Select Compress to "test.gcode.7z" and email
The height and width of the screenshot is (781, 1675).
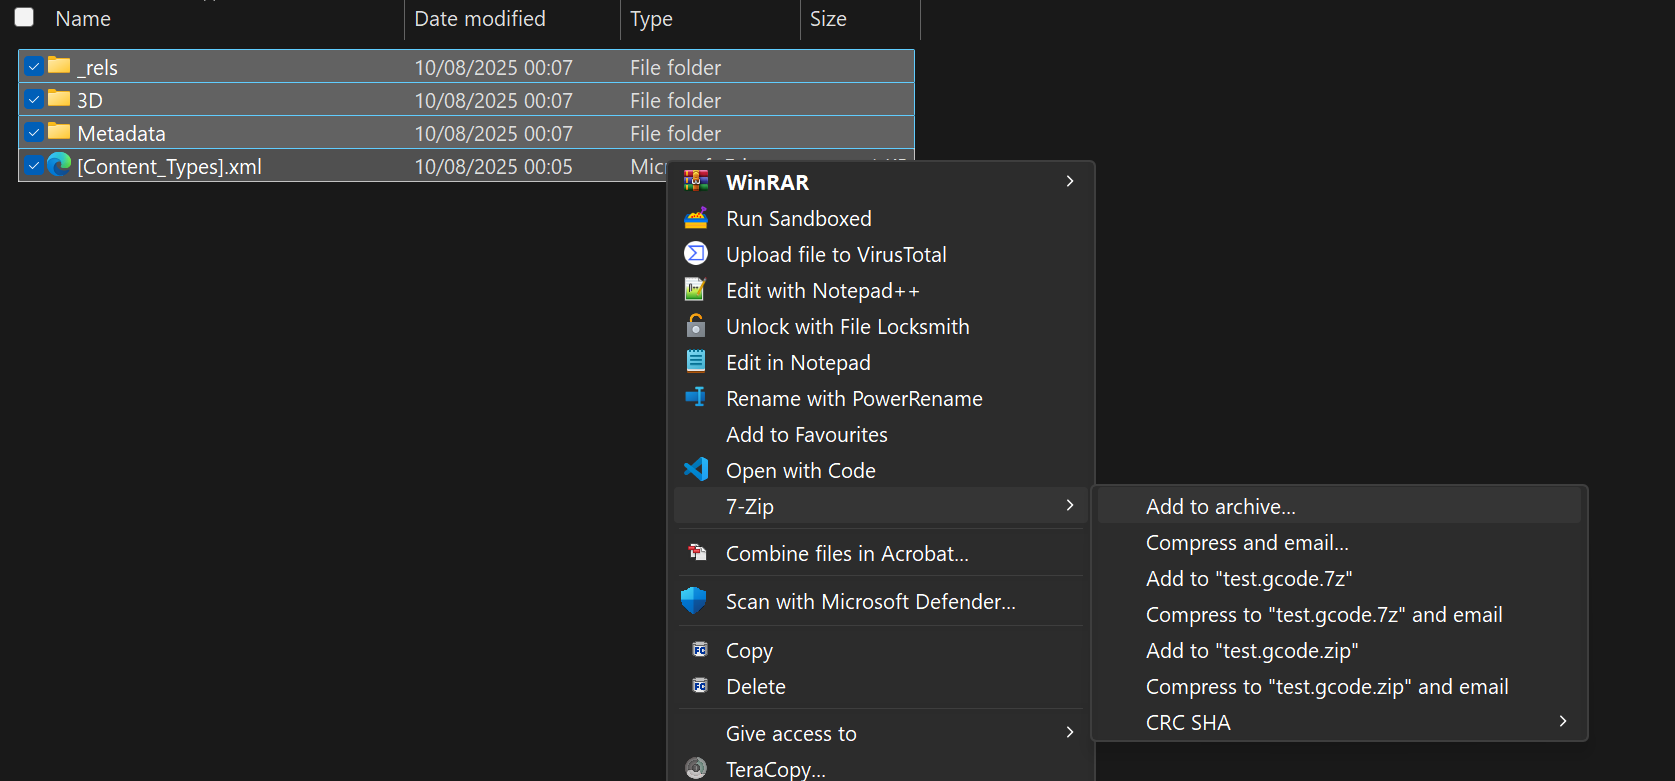(x=1339, y=614)
